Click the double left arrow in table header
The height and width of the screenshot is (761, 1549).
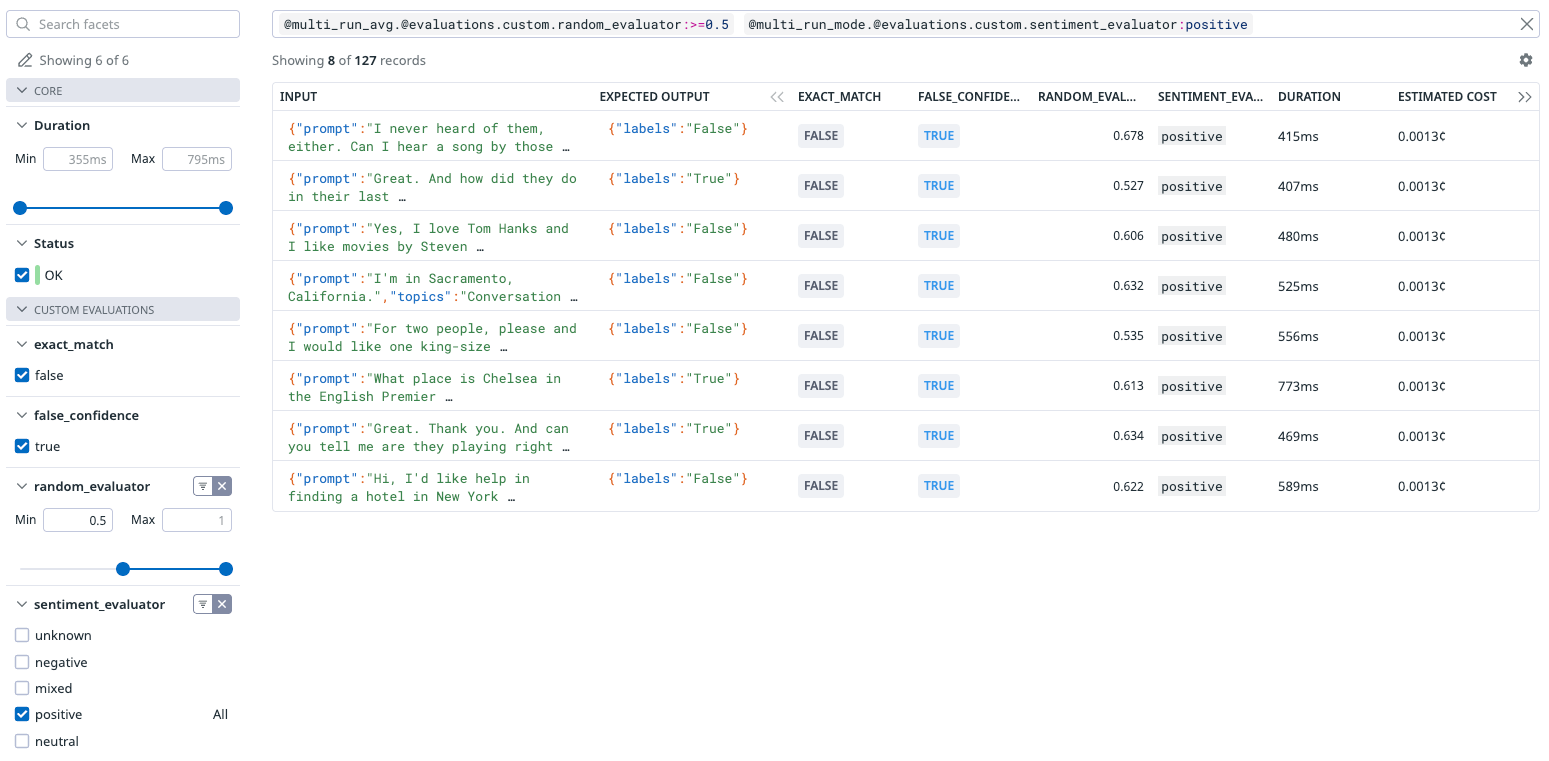(x=777, y=97)
